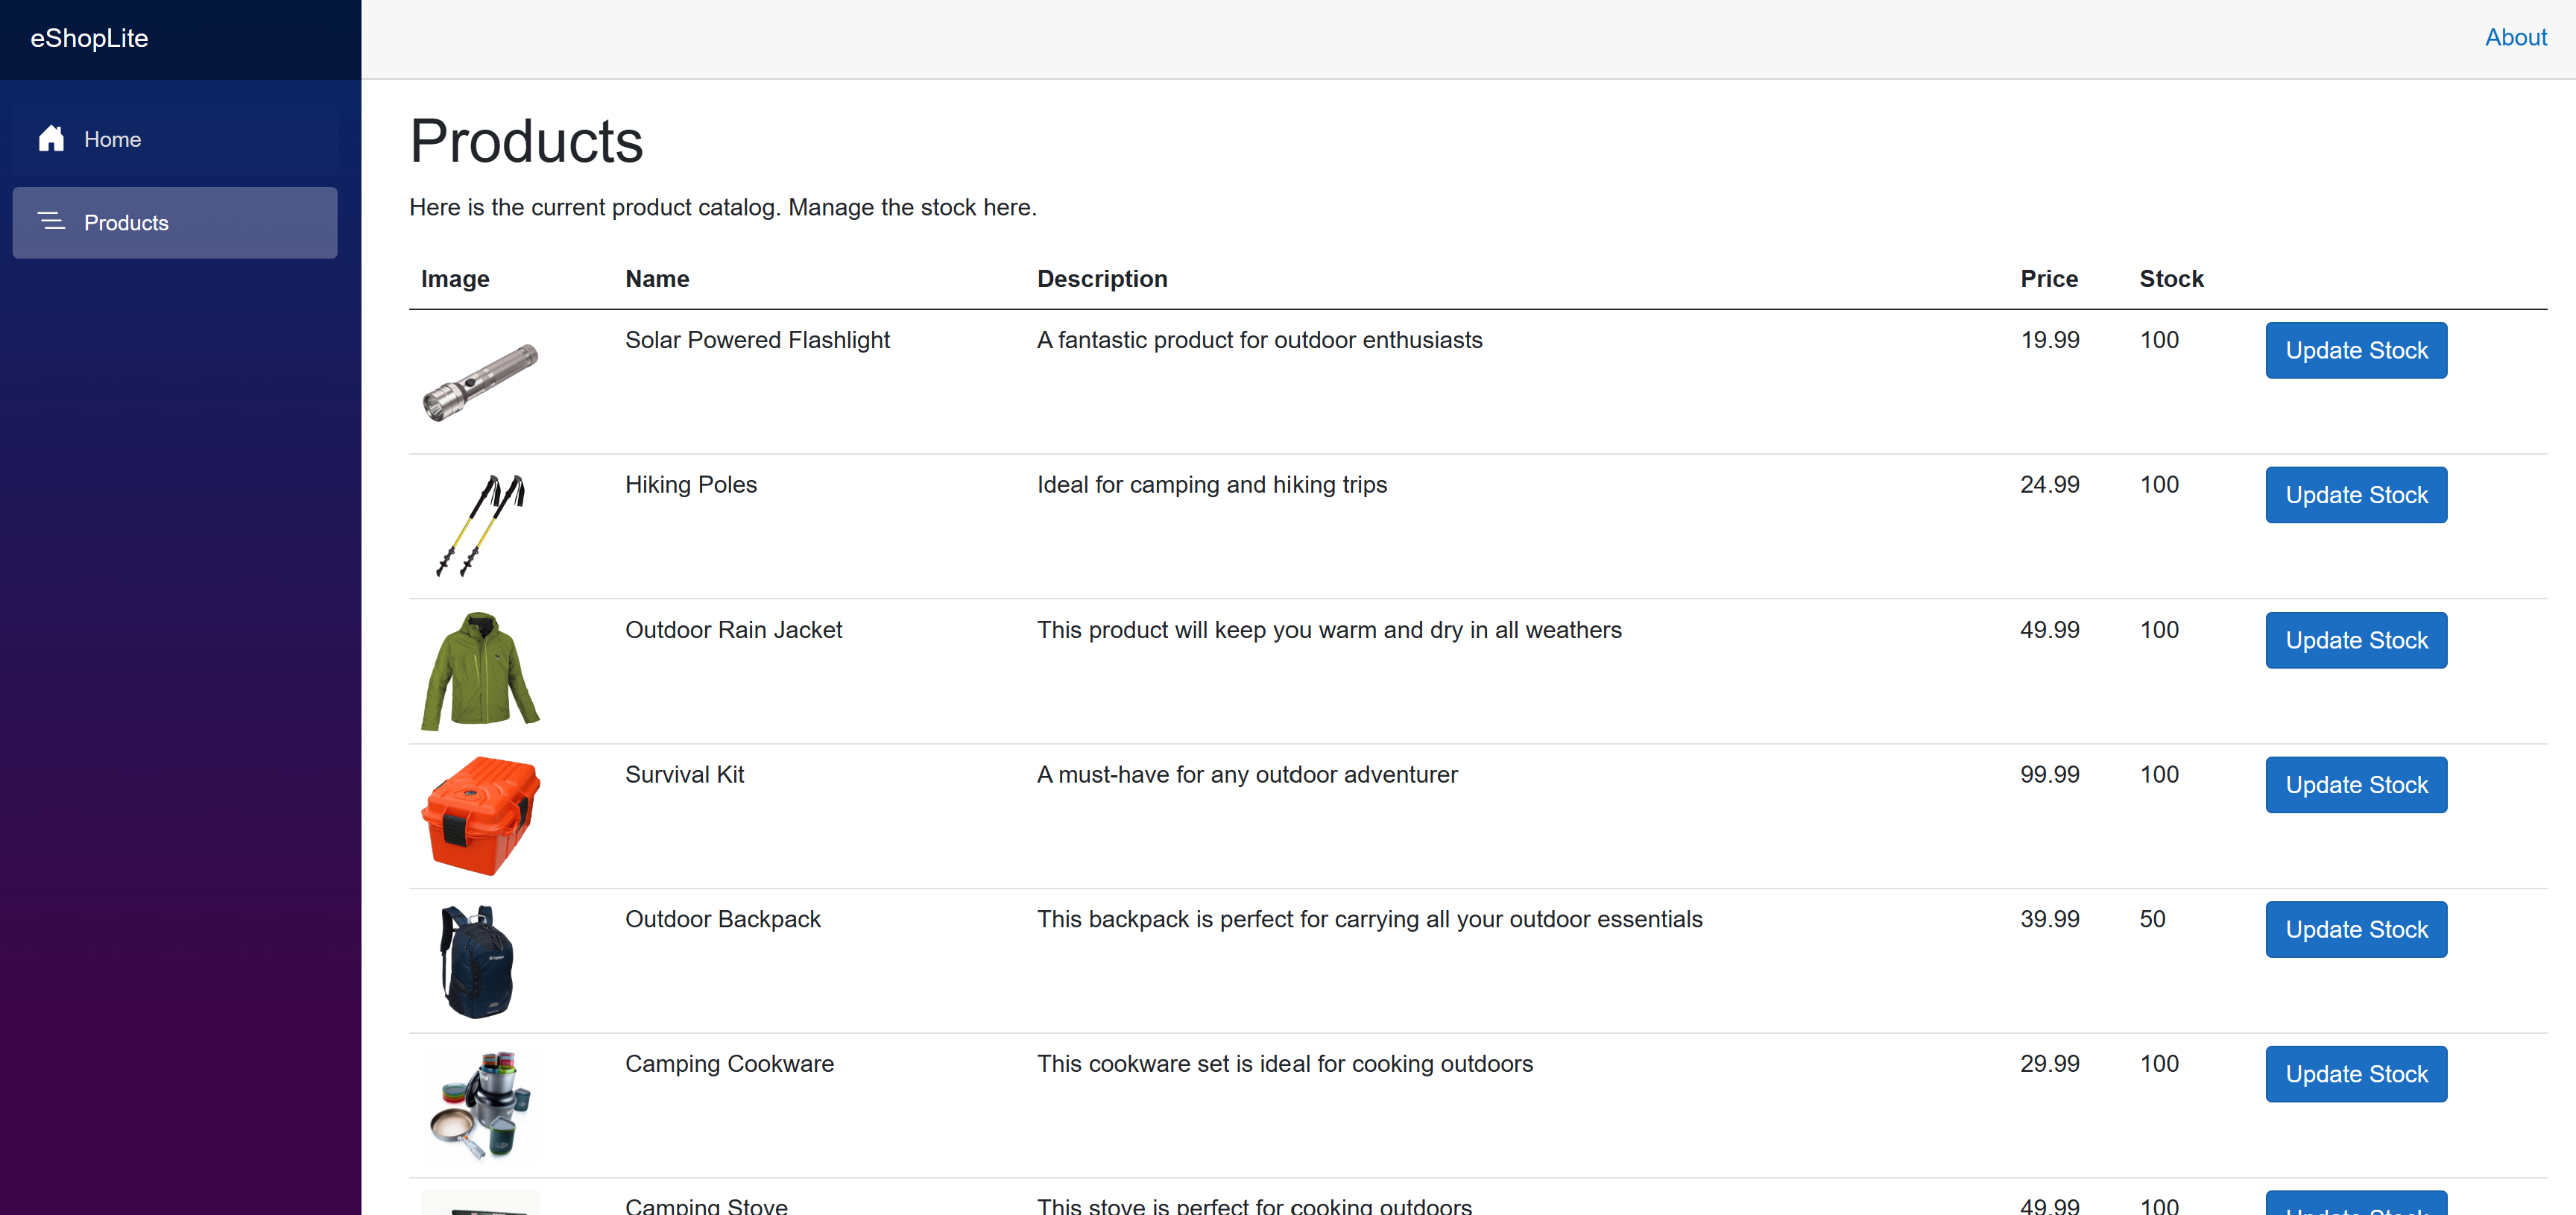The image size is (2576, 1215).
Task: Click the Outdoor Backpack product image
Action: pyautogui.click(x=478, y=961)
